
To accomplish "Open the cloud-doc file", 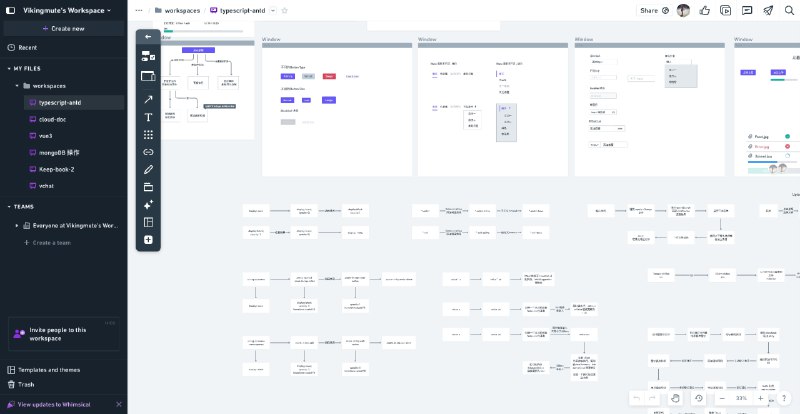I will 52,119.
